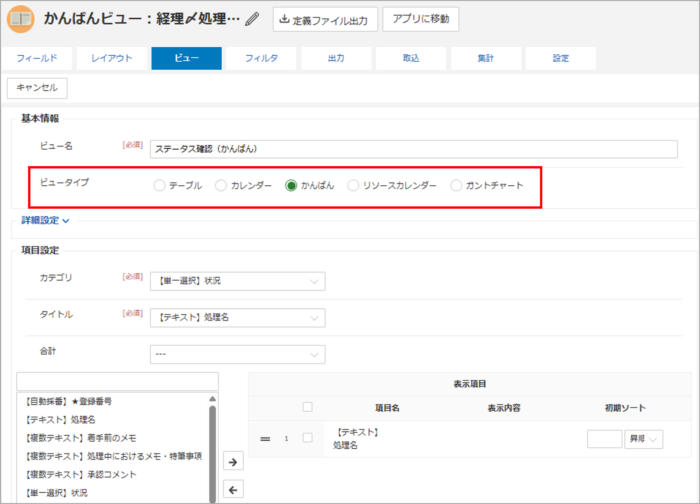The image size is (700, 504).
Task: Click the 初期ソート column header
Action: [x=625, y=408]
